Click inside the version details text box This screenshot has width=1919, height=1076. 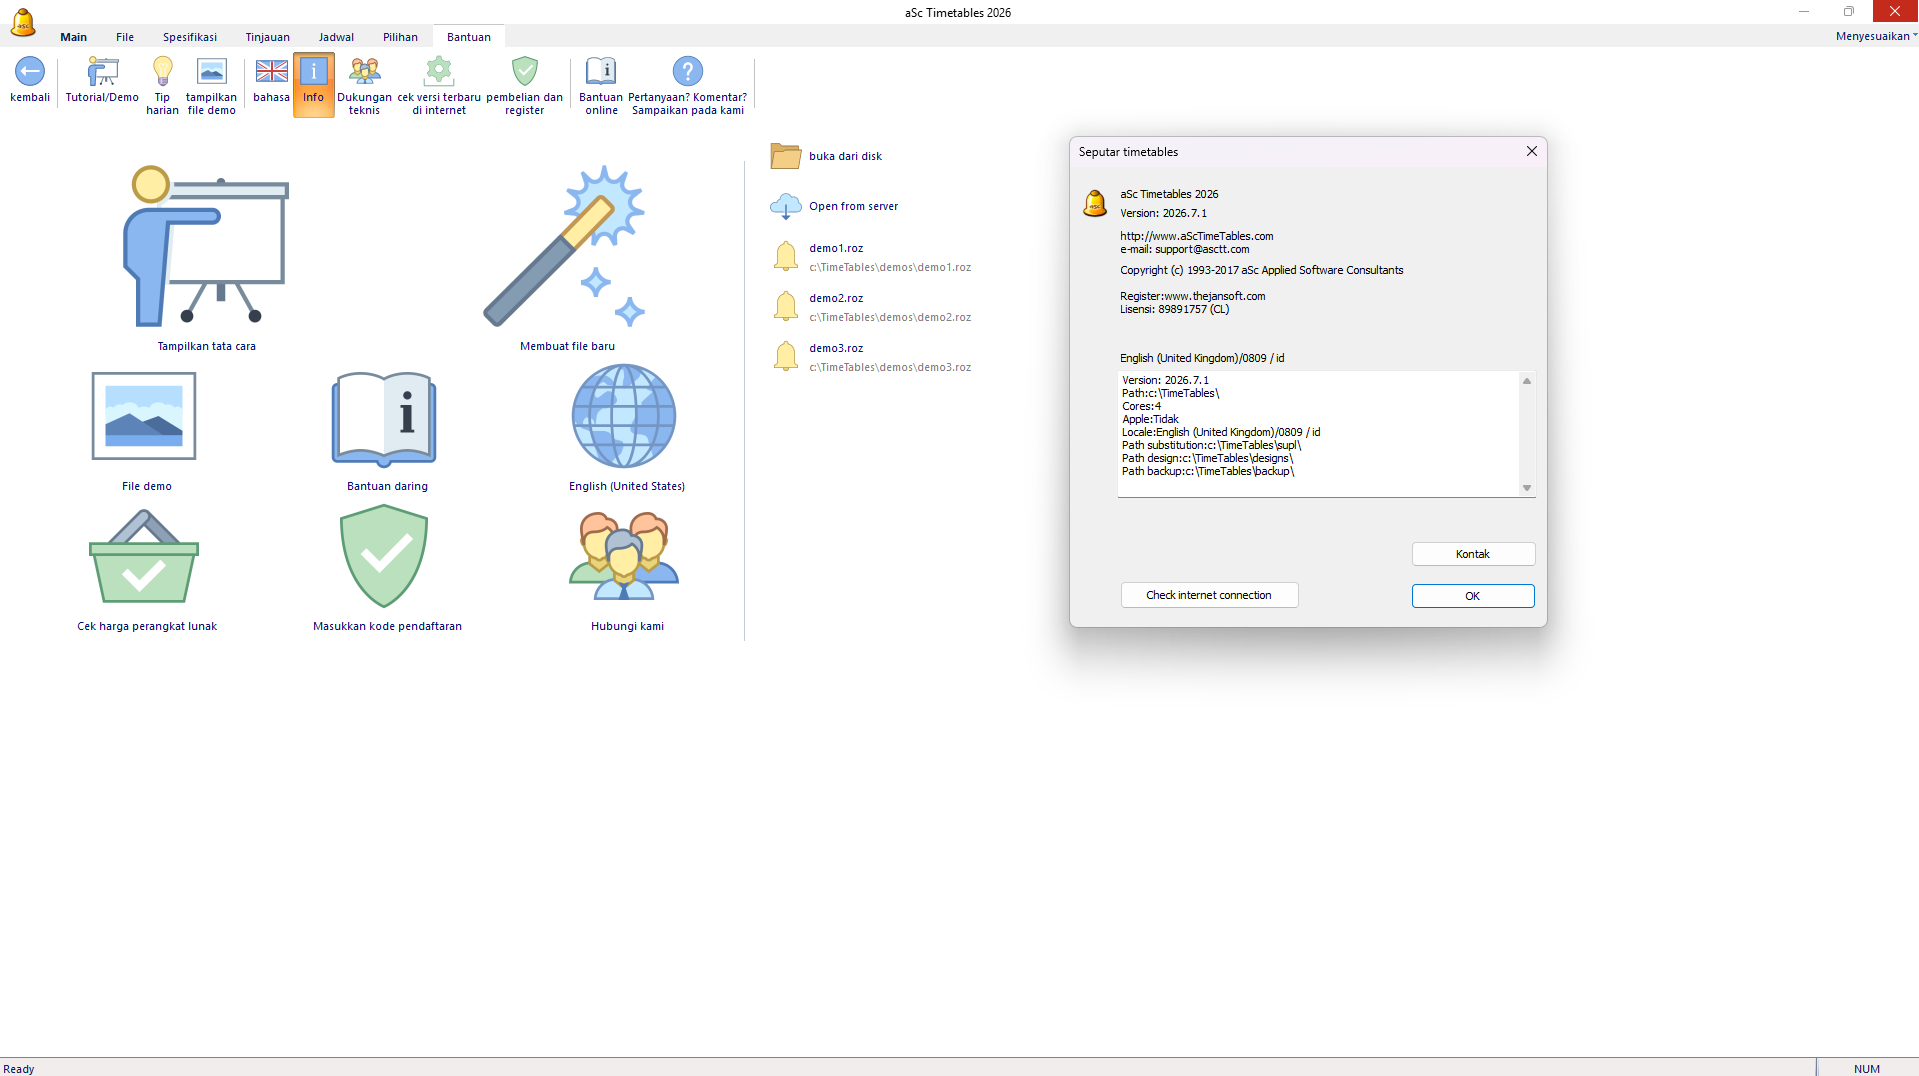click(x=1318, y=434)
